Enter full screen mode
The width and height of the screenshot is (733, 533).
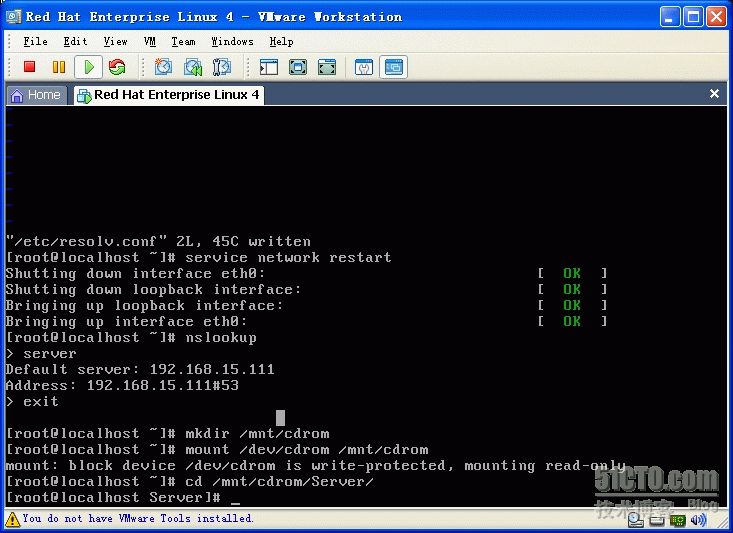[327, 67]
